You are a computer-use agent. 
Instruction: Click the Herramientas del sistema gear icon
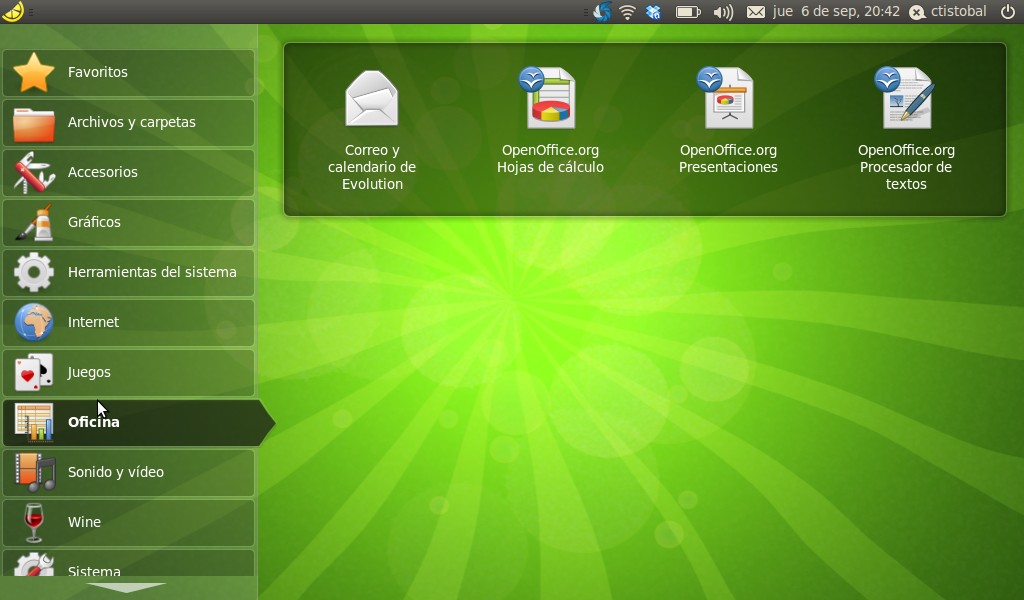point(33,272)
